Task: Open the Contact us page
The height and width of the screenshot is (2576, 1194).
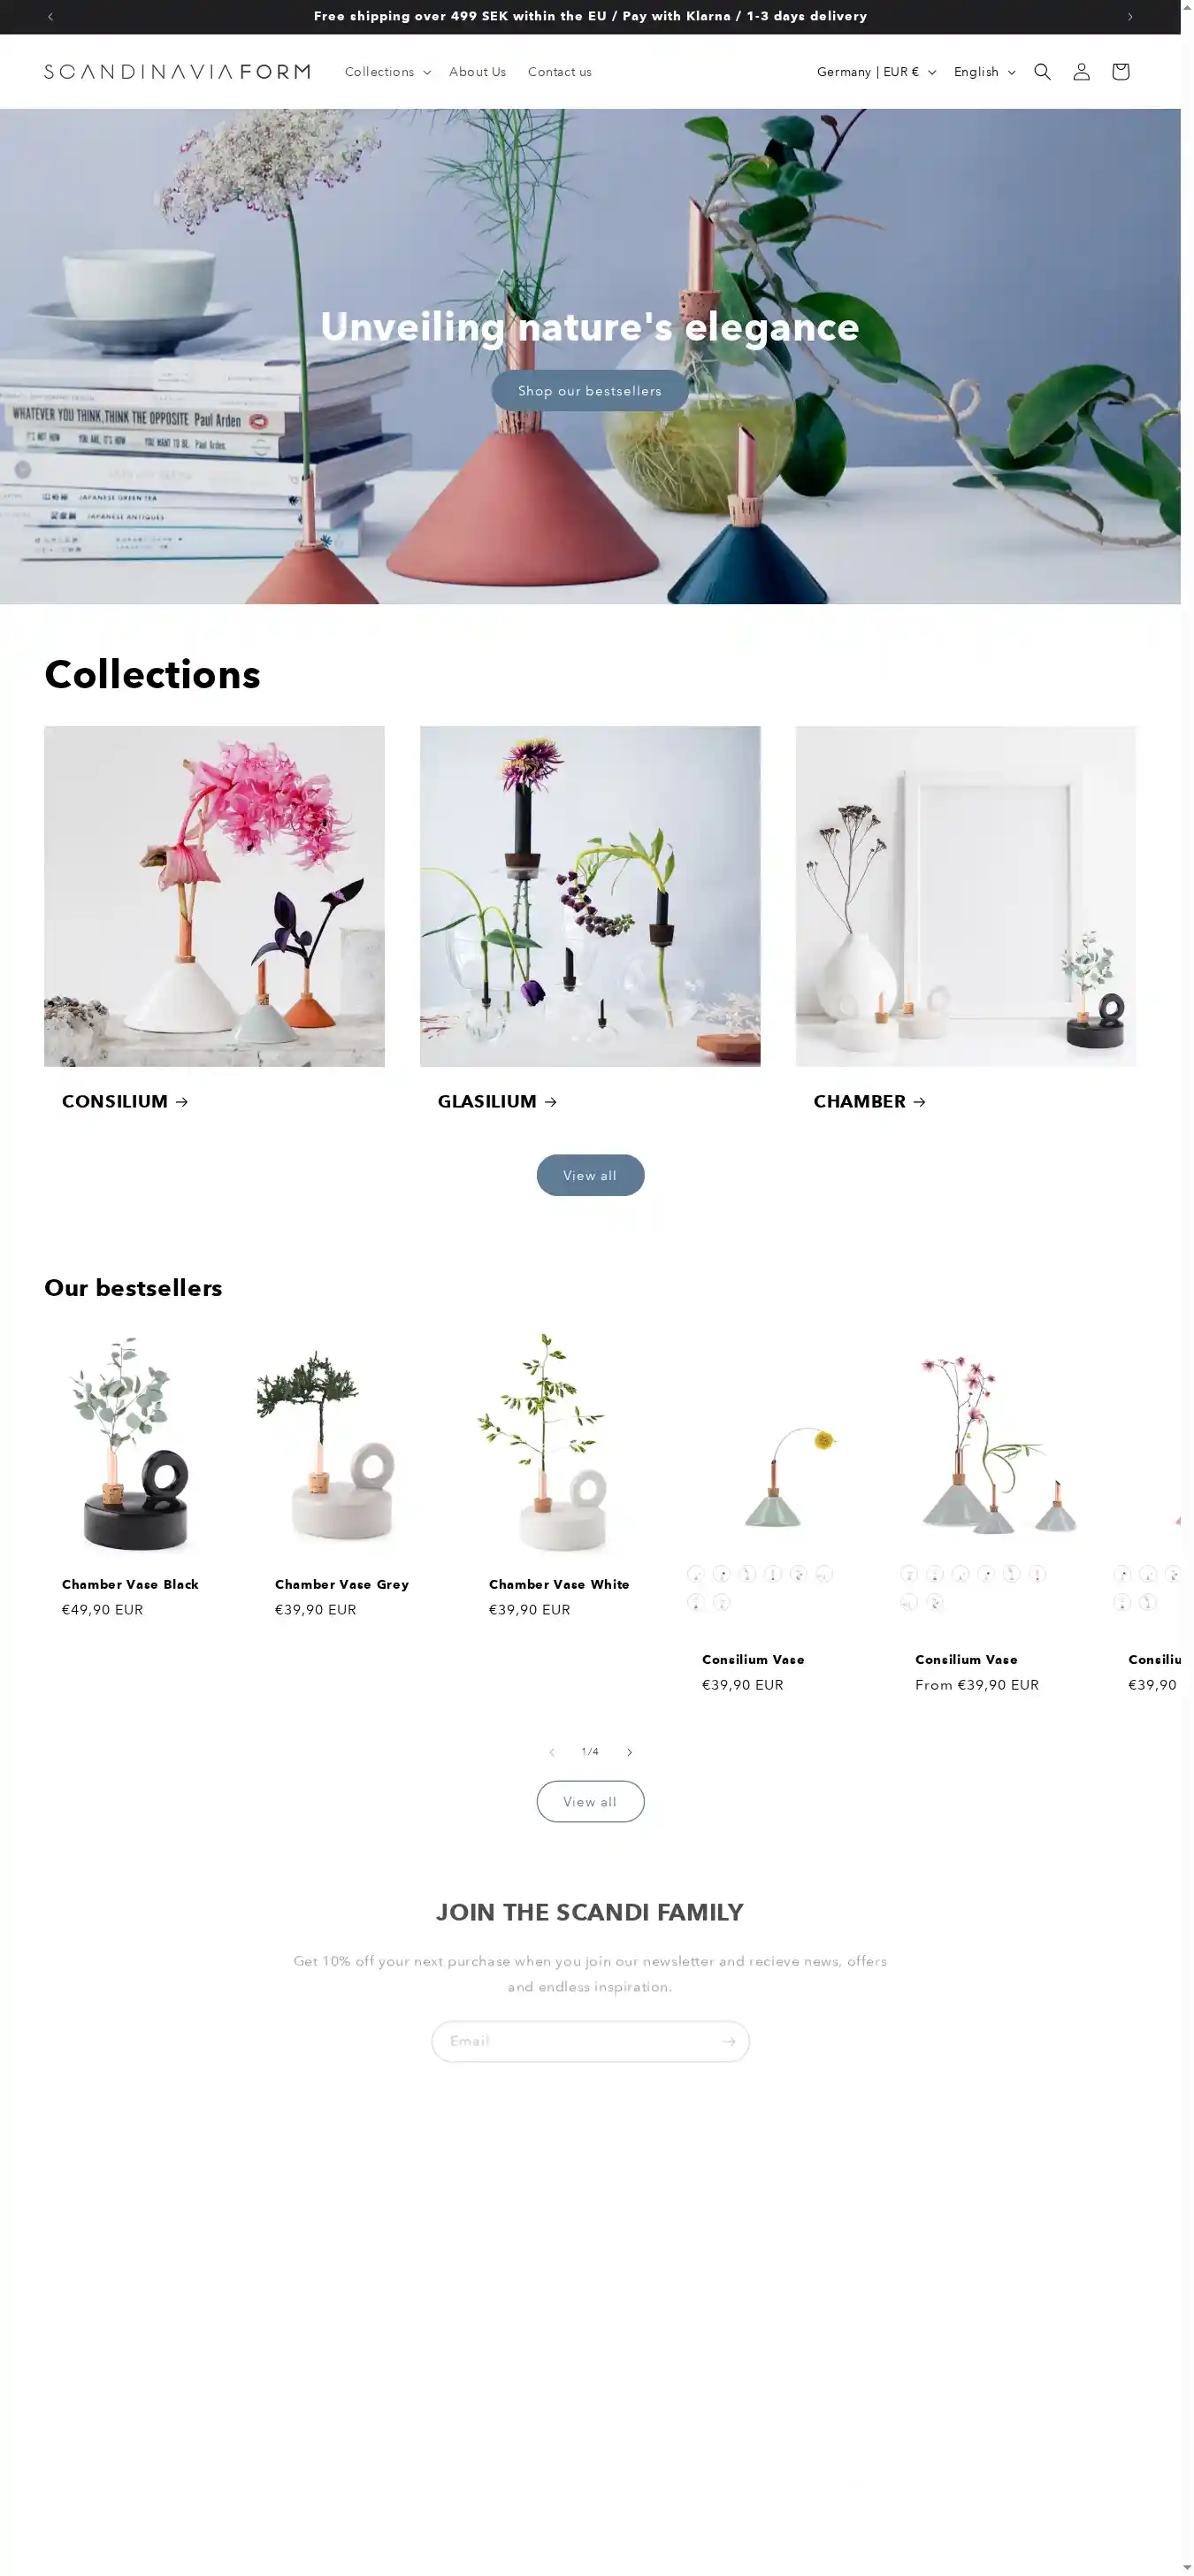Action: pyautogui.click(x=559, y=72)
